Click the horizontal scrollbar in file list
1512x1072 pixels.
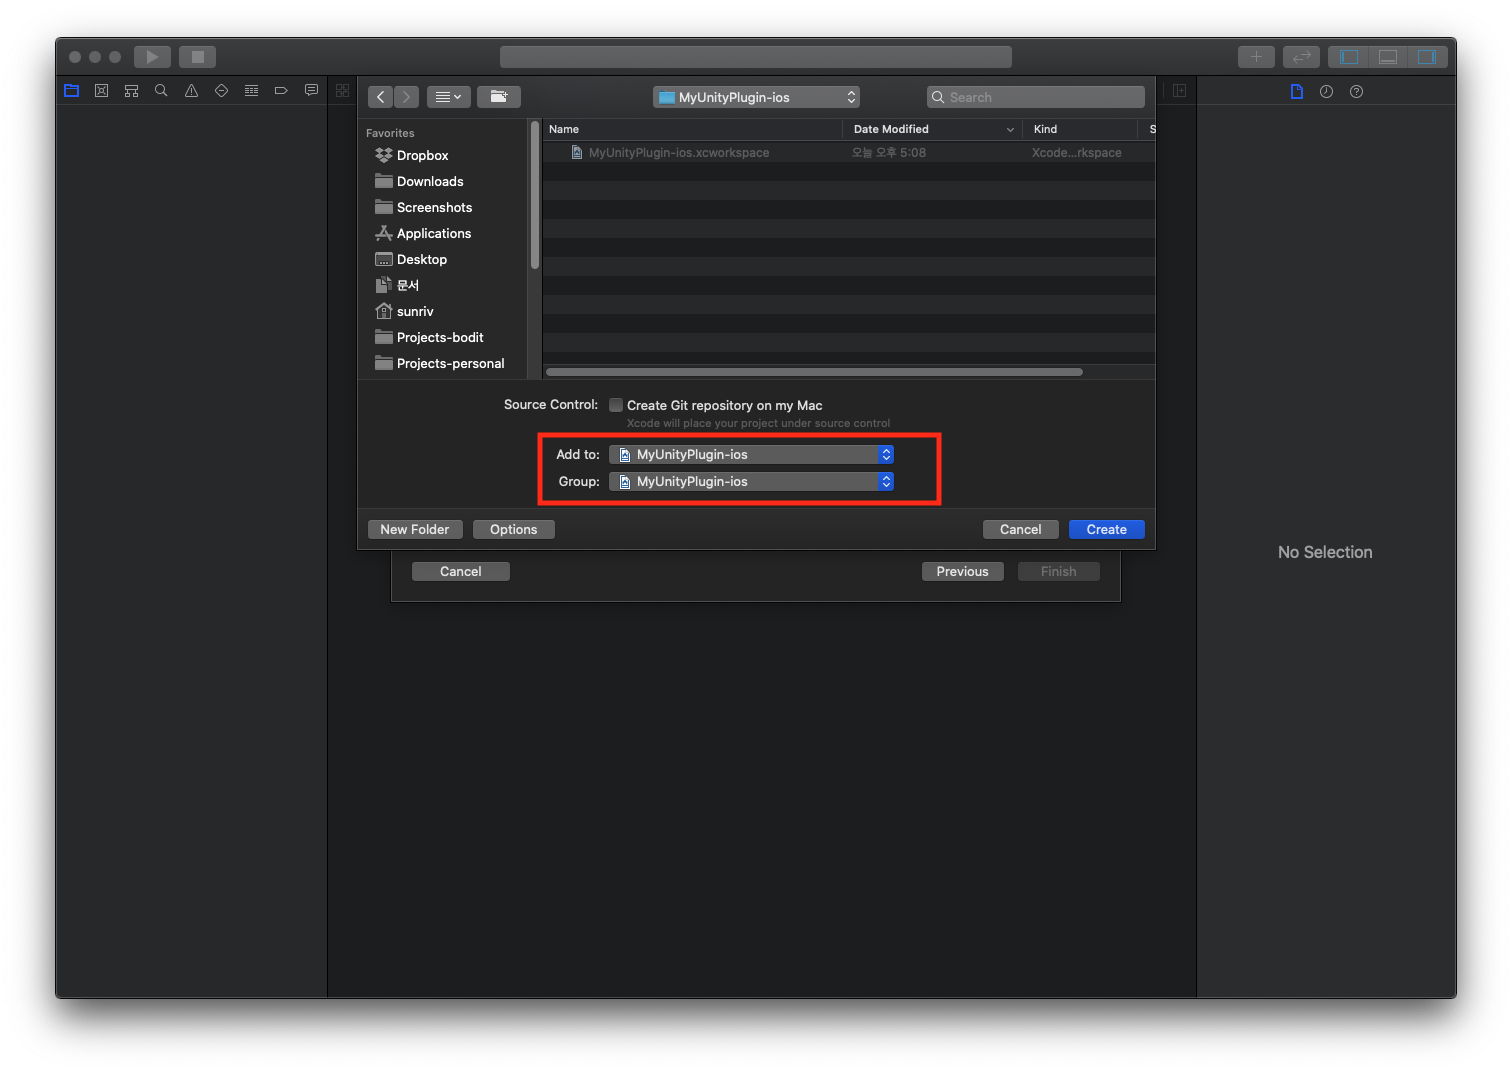click(814, 372)
